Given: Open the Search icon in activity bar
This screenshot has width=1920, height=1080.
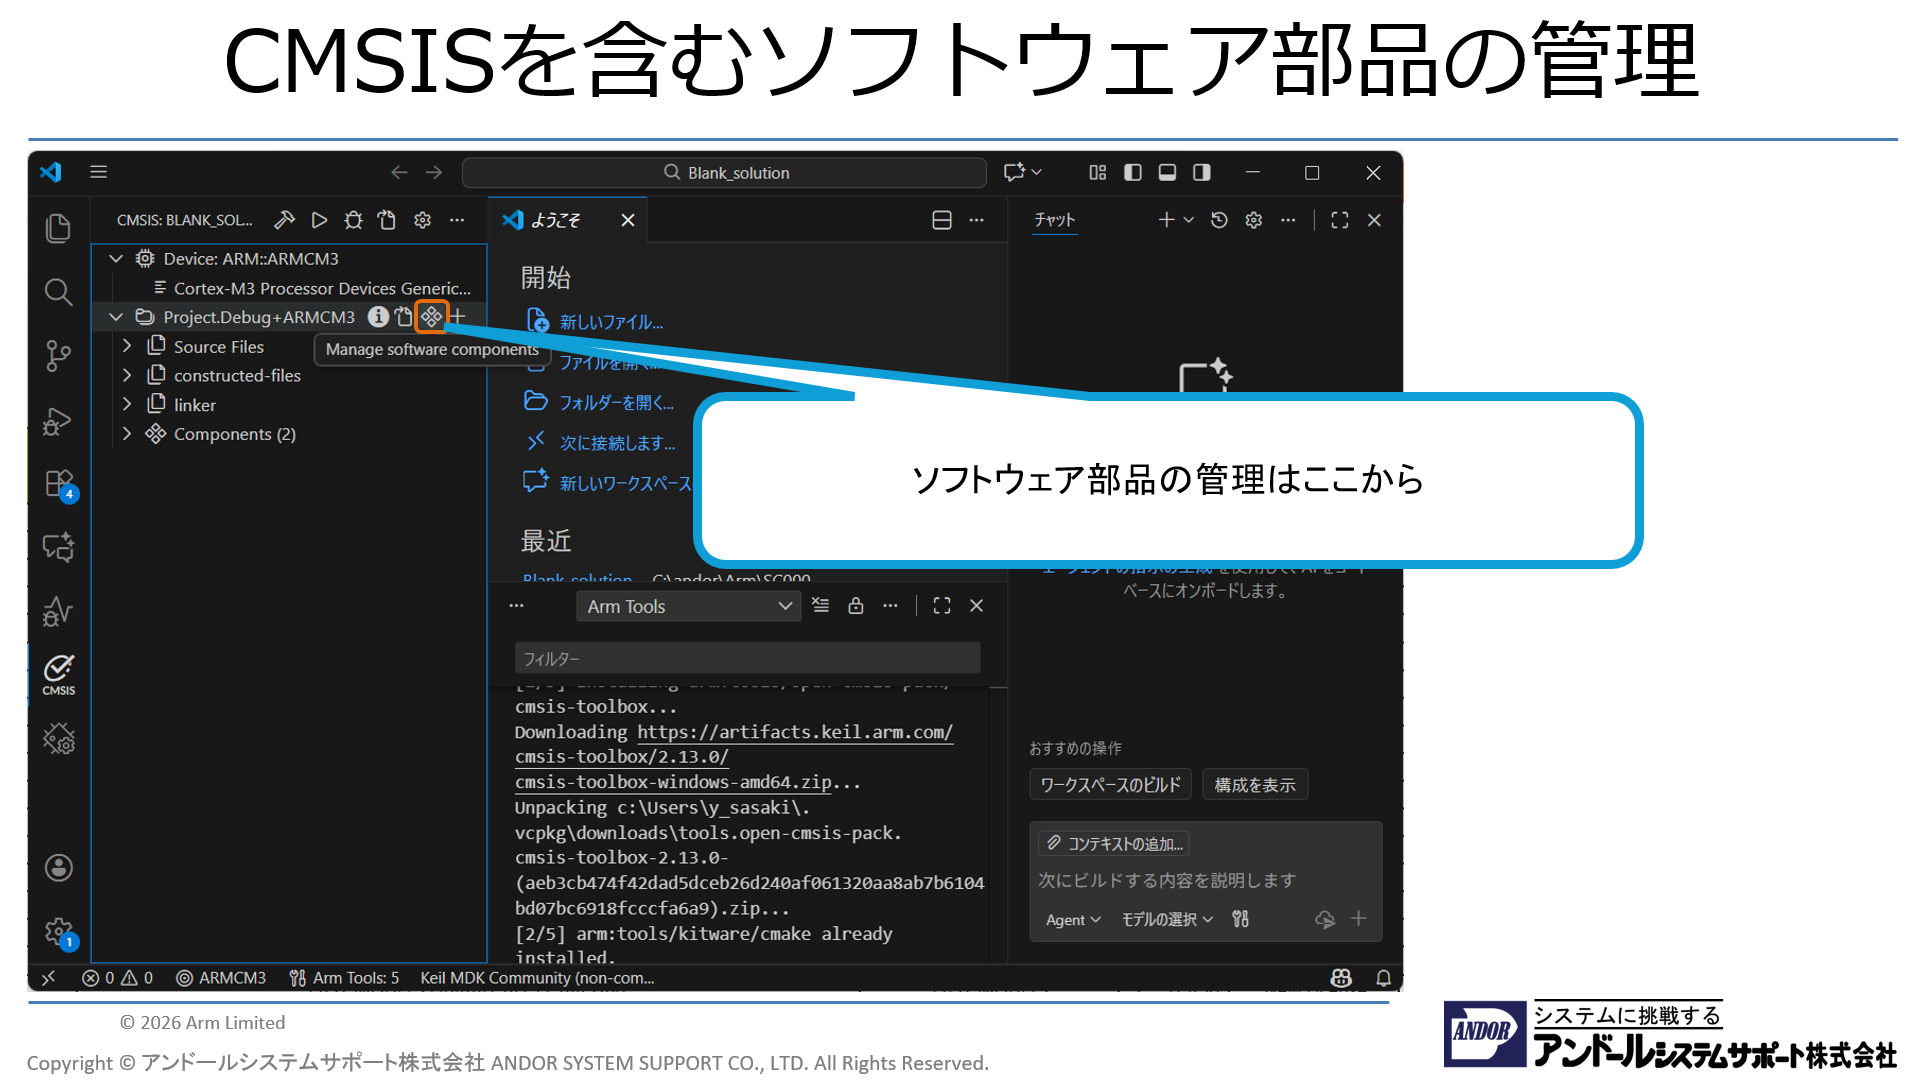Looking at the screenshot, I should (58, 292).
